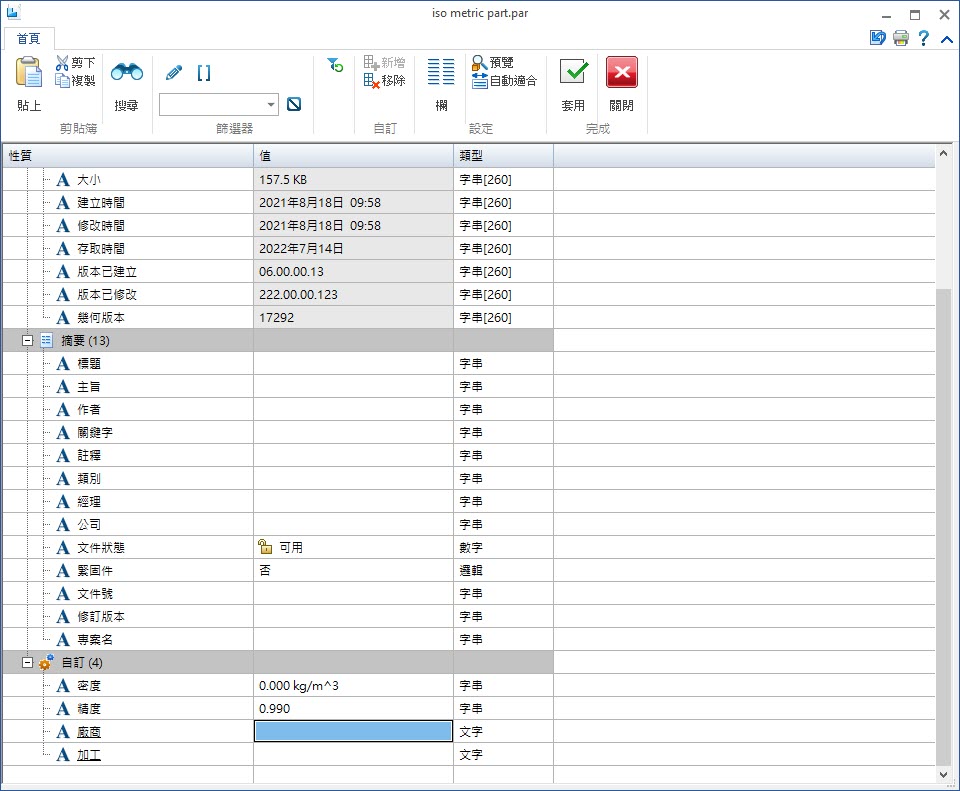This screenshot has height=791, width=960.
Task: Click the clear filter icon beside combo box
Action: coord(294,104)
